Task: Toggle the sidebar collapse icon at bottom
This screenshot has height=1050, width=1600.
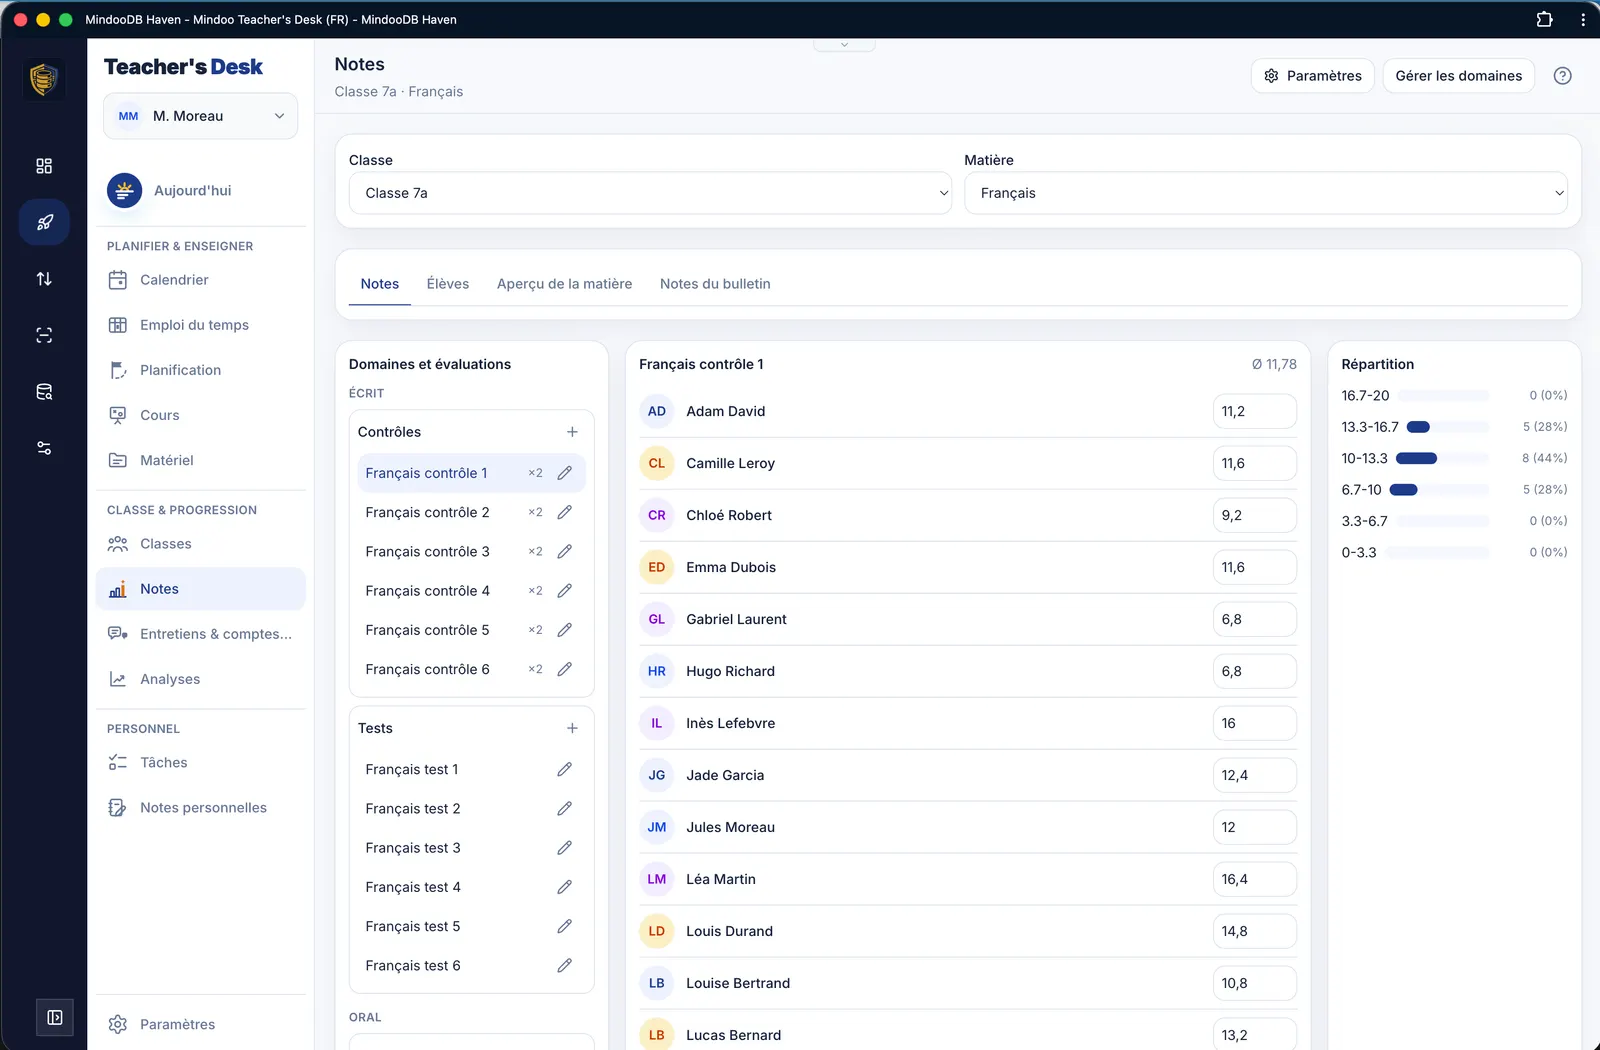Action: point(55,1018)
